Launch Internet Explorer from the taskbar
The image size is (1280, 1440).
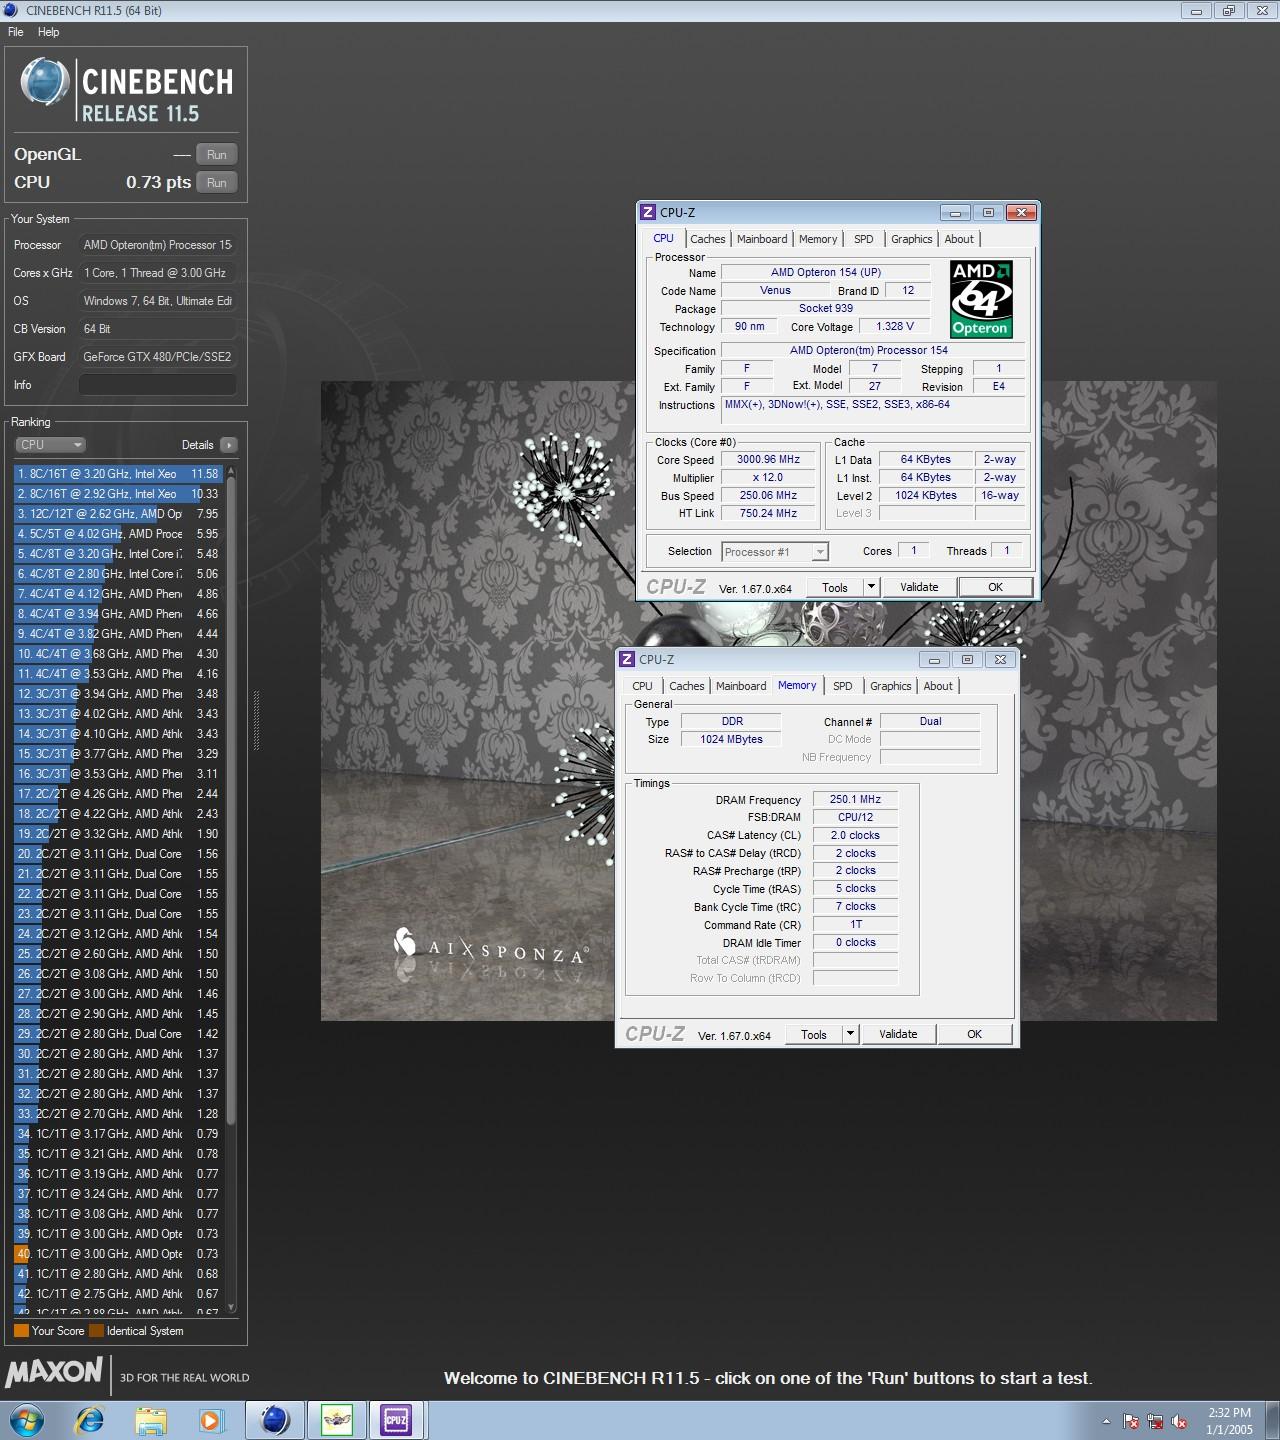pyautogui.click(x=90, y=1420)
